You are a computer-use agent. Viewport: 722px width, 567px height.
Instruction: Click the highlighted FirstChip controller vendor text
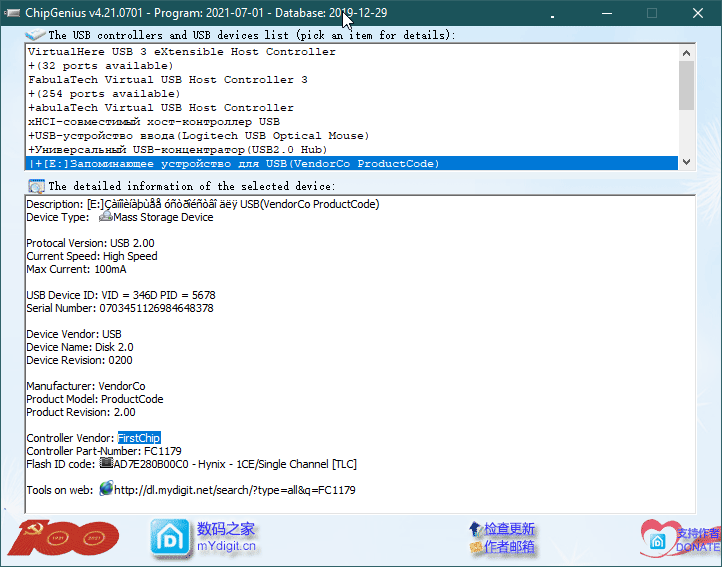click(139, 438)
